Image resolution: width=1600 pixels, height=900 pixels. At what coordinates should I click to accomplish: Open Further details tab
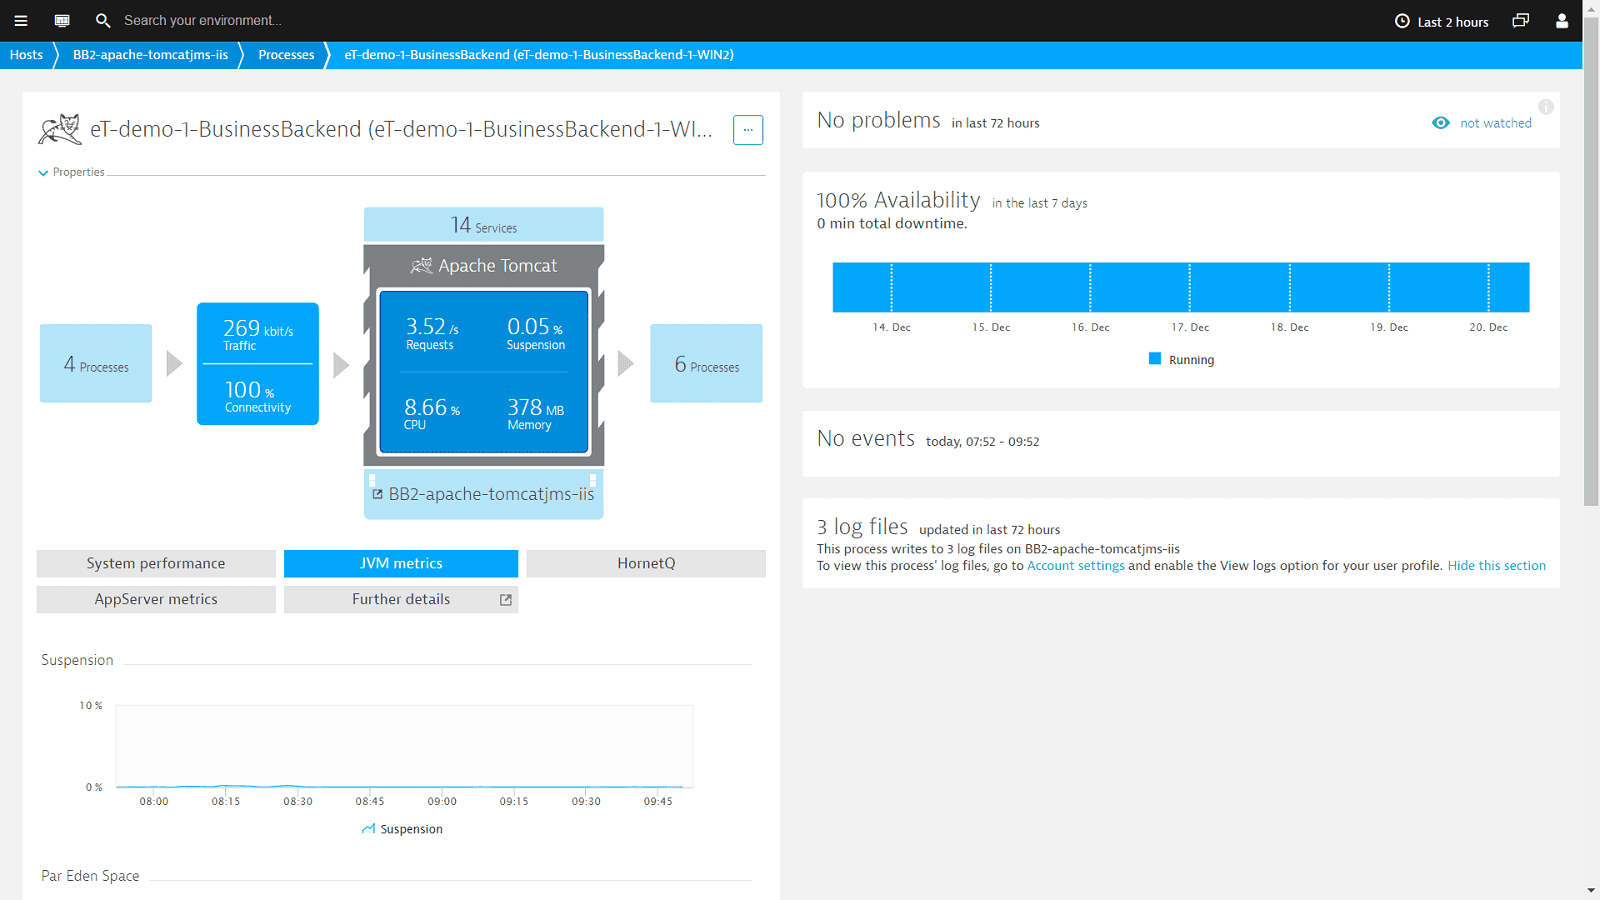pyautogui.click(x=401, y=599)
